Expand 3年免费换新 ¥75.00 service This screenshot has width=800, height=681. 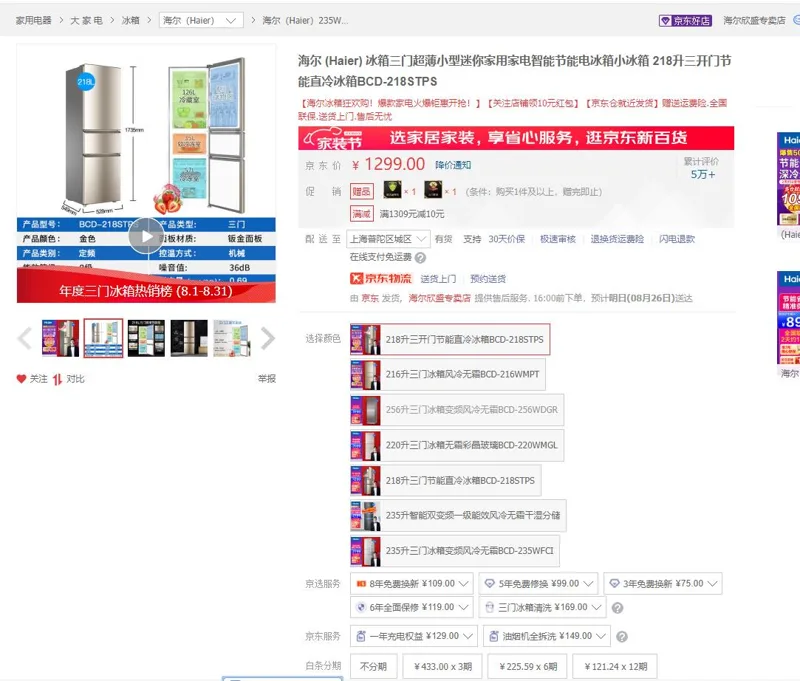pyautogui.click(x=663, y=584)
